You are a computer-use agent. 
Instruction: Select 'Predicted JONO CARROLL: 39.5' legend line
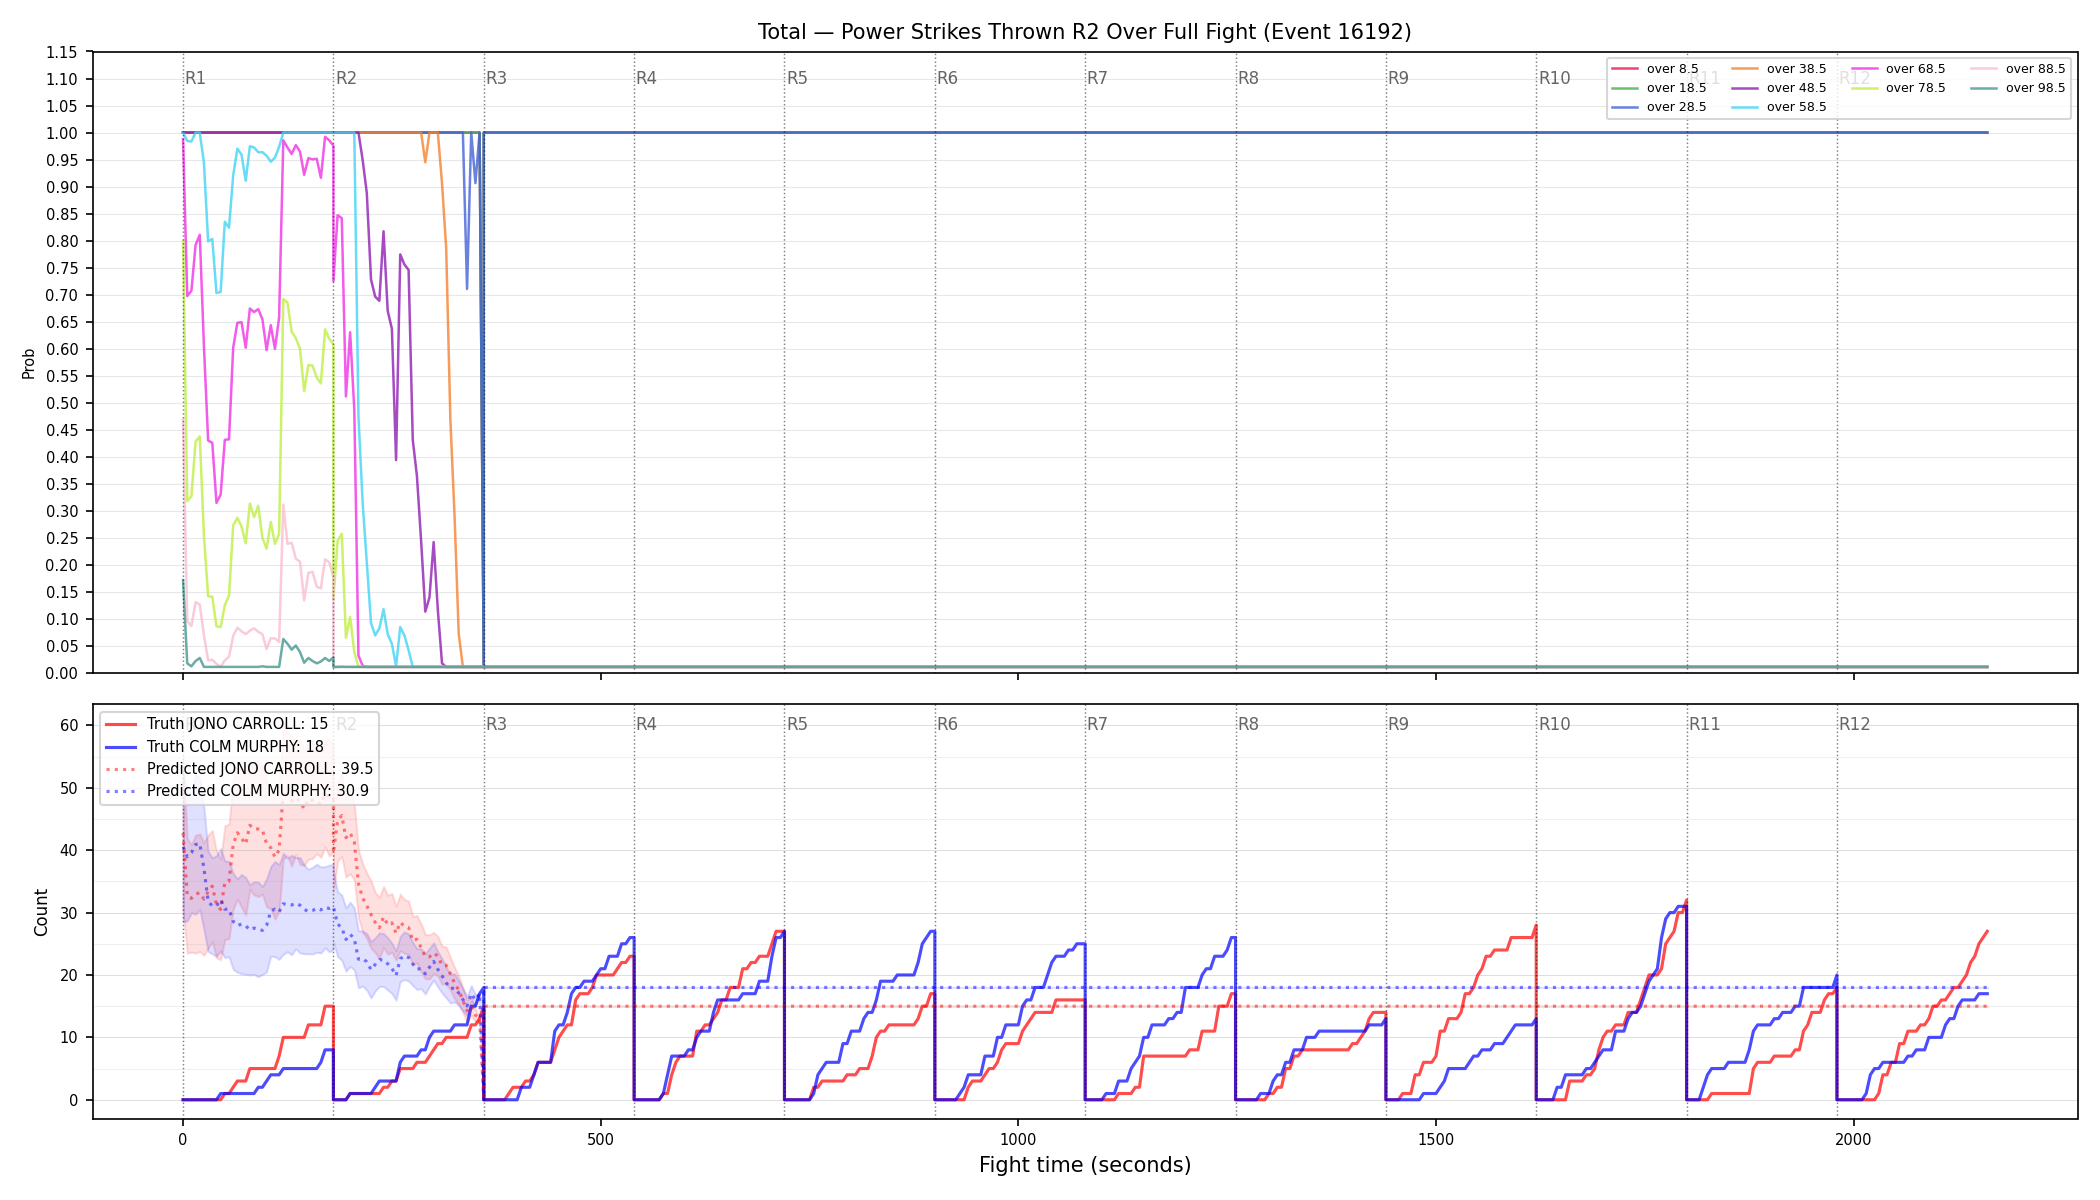coord(239,768)
